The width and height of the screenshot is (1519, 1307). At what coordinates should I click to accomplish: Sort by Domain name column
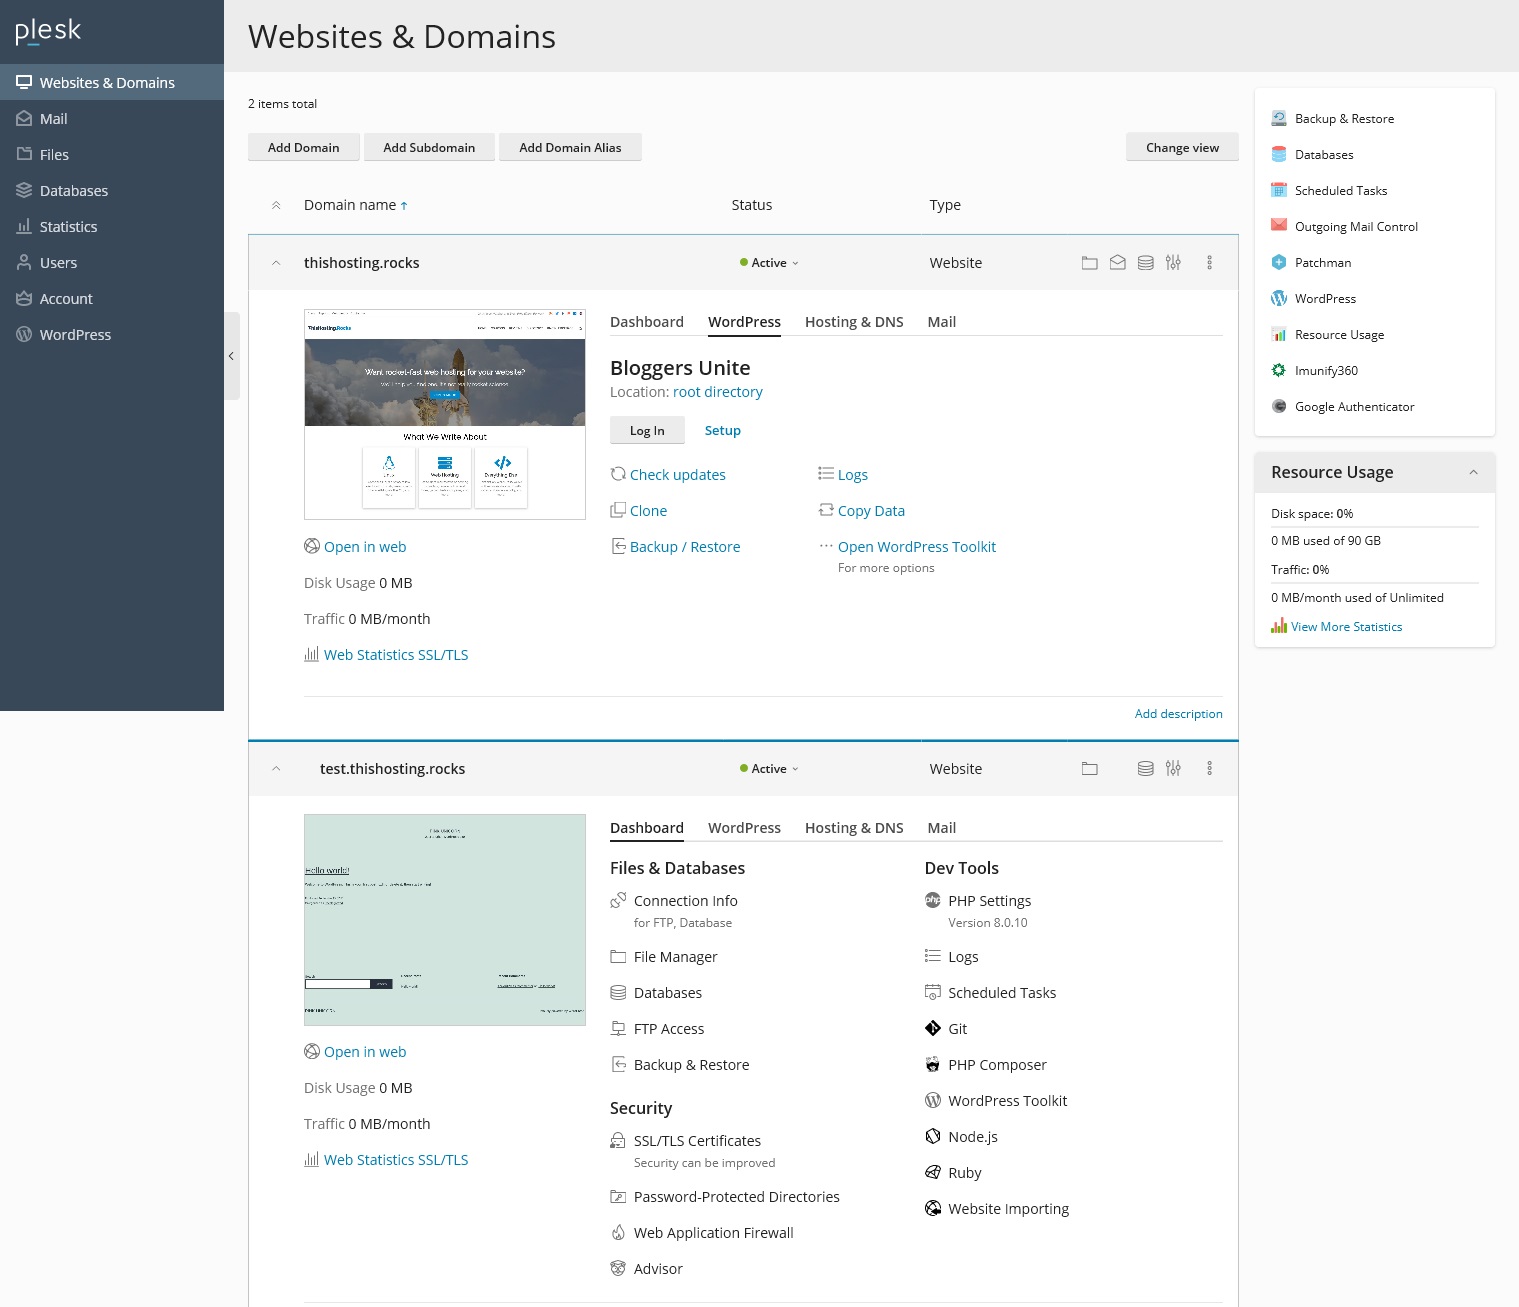355,205
